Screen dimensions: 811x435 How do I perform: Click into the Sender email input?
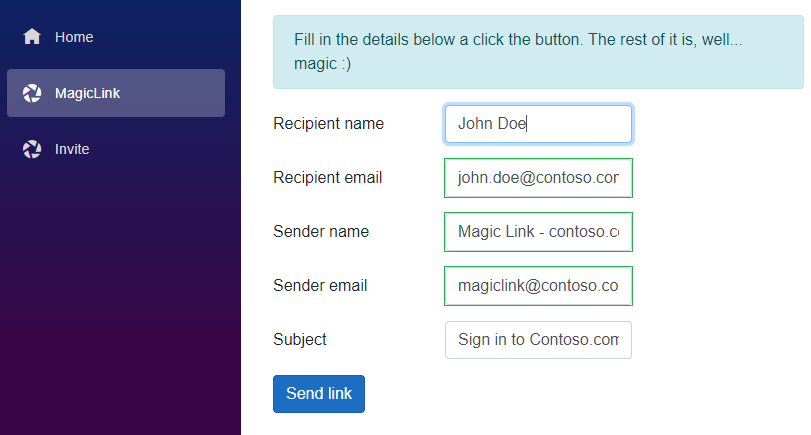(x=538, y=286)
